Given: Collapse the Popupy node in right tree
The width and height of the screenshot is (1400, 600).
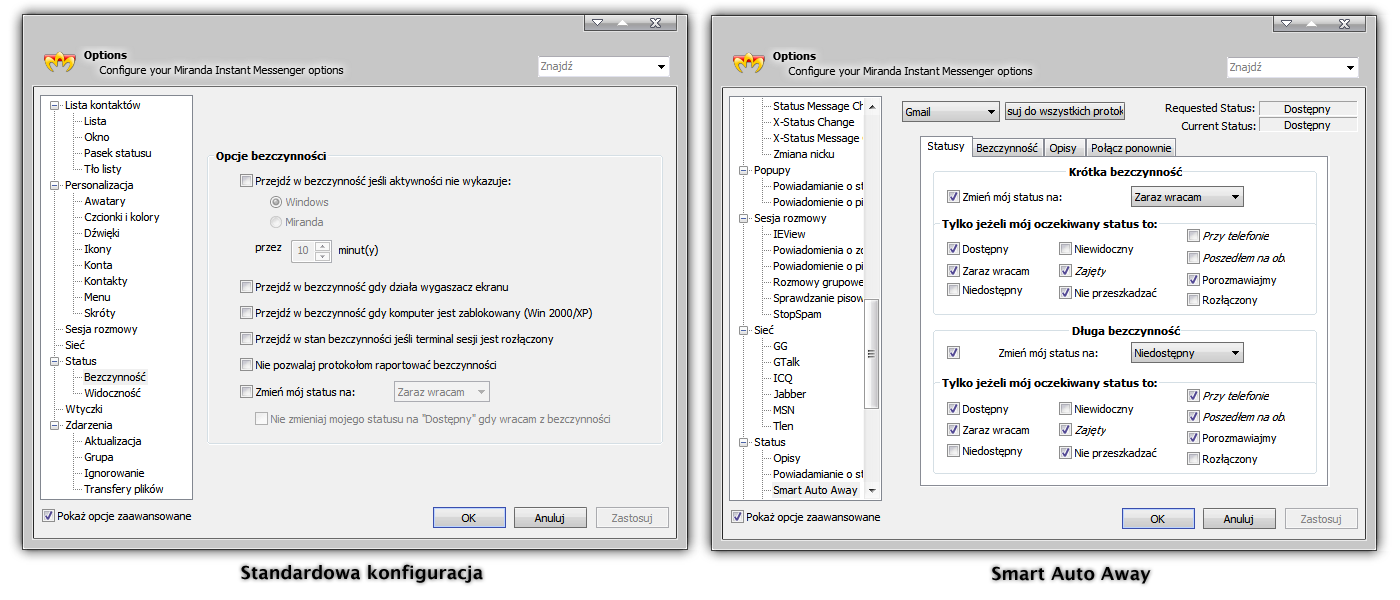Looking at the screenshot, I should pyautogui.click(x=744, y=170).
